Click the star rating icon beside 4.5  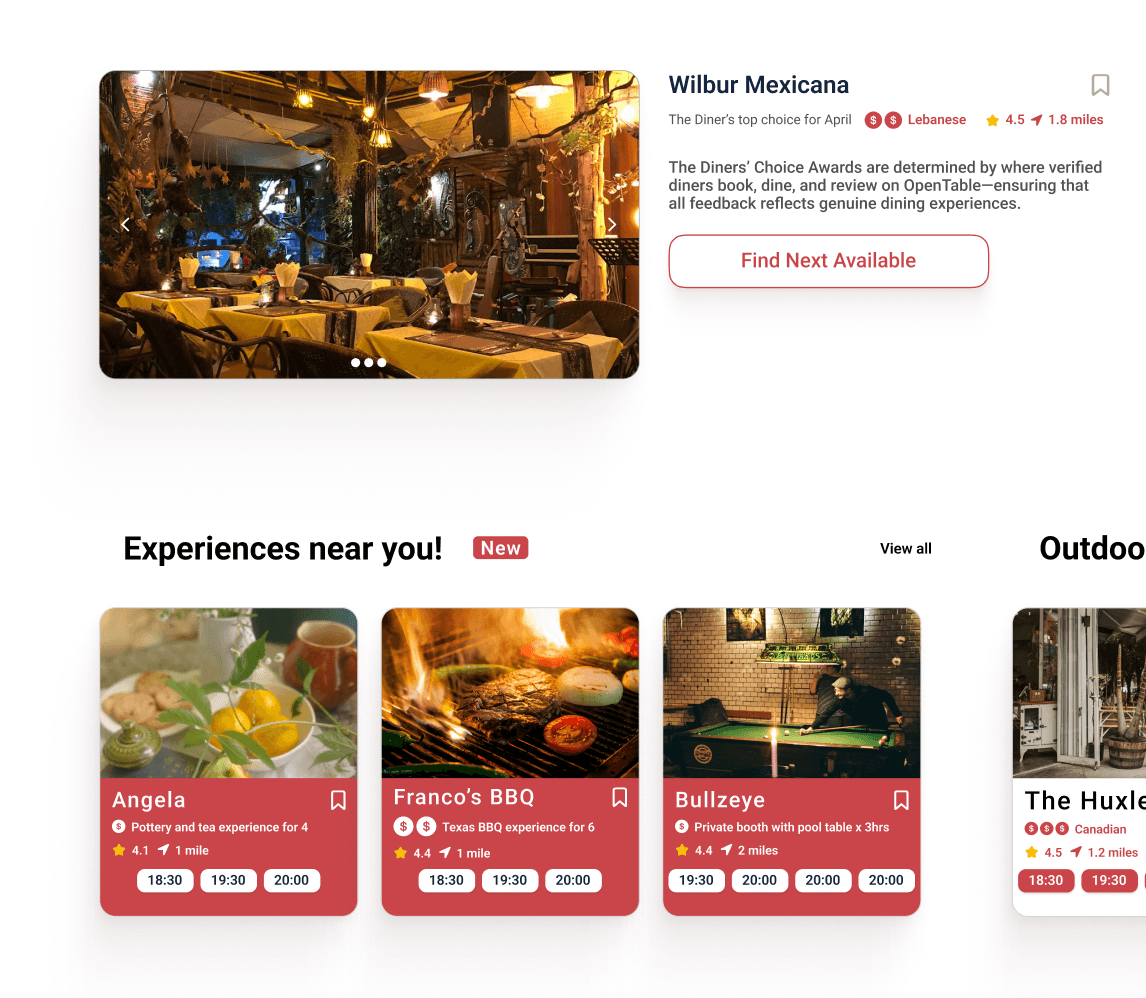[x=992, y=120]
